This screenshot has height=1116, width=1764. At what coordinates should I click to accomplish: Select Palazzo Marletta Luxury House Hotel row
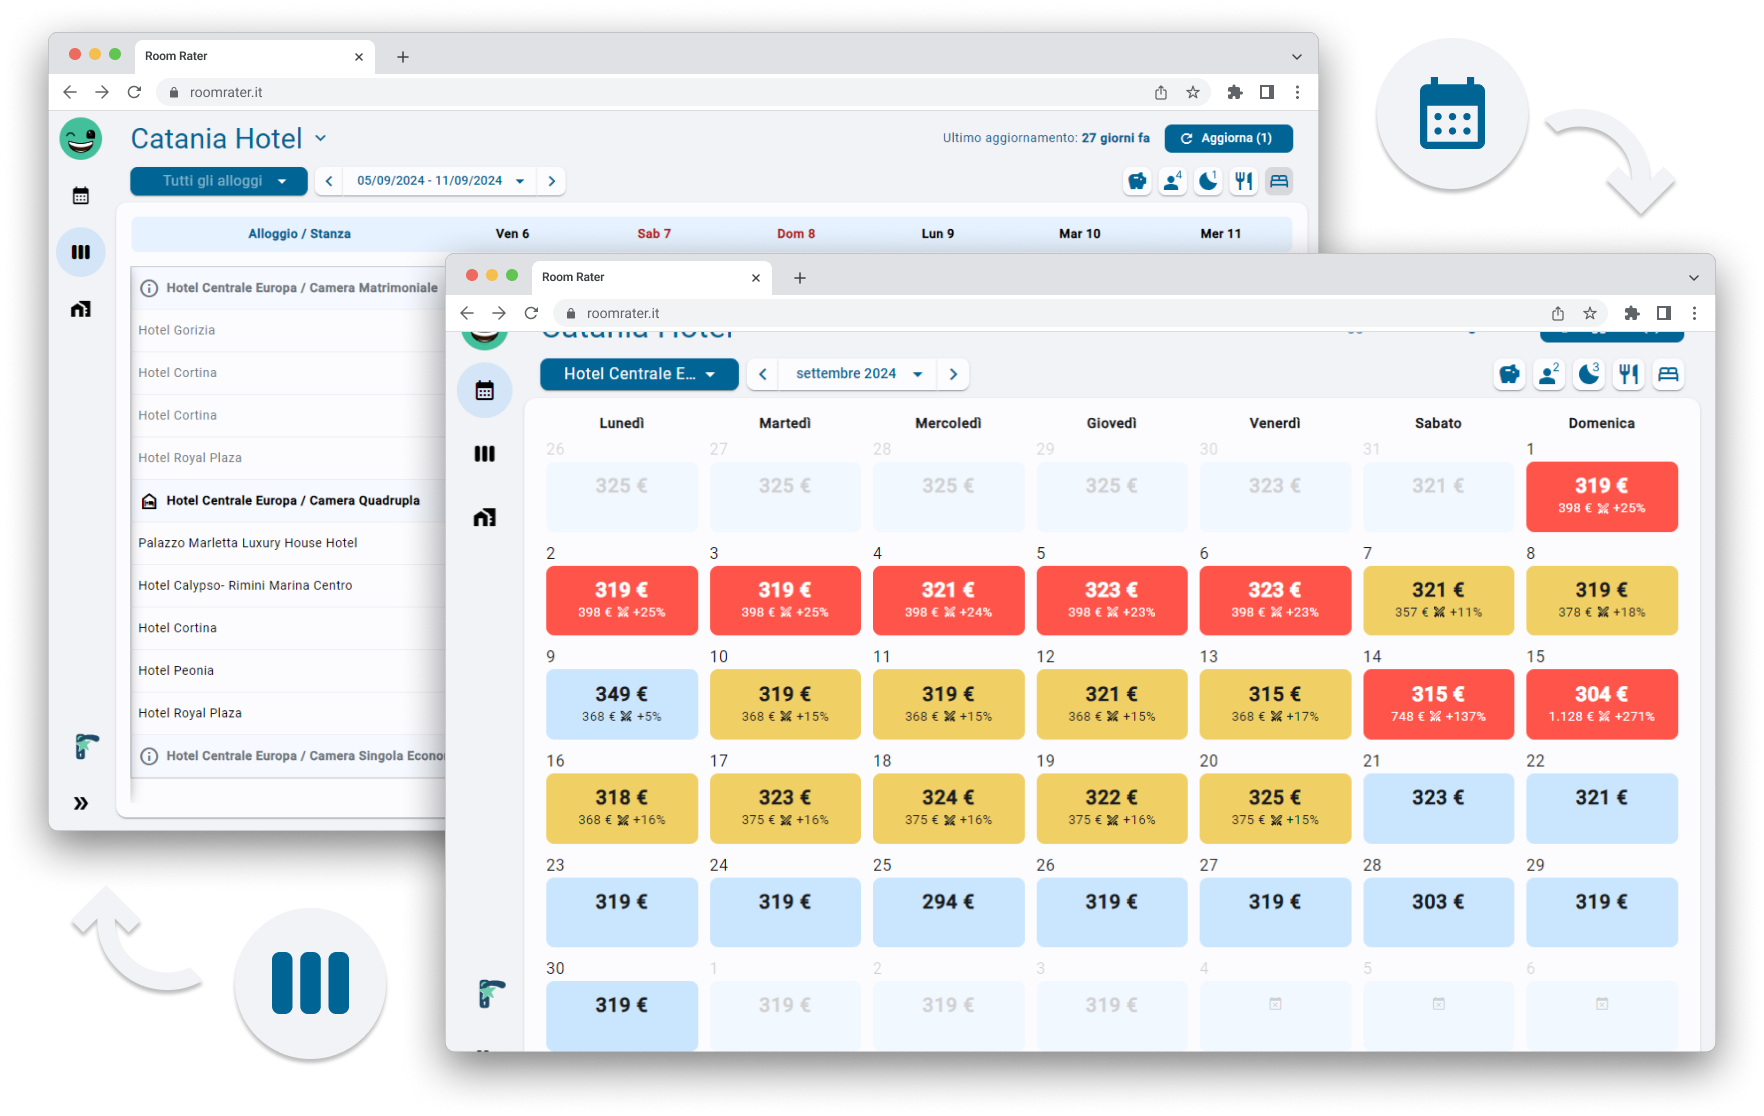(289, 543)
